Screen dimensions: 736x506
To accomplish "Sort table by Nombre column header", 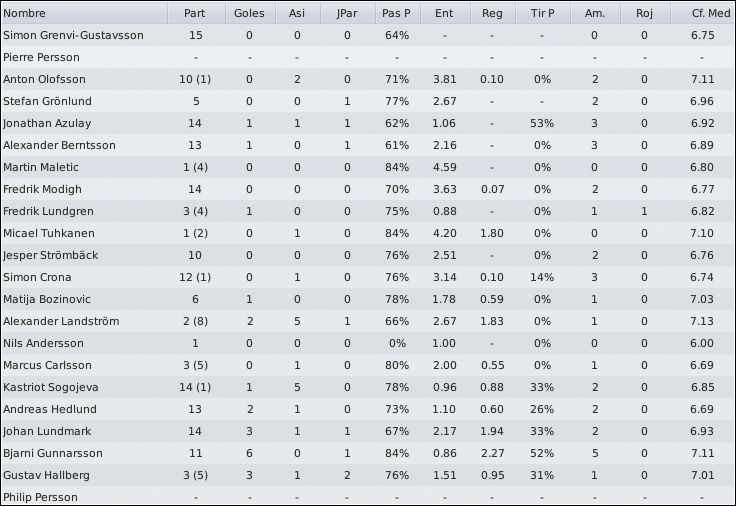I will point(84,13).
